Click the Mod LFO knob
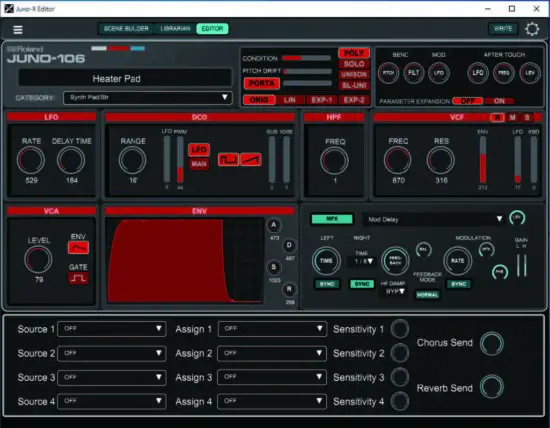The image size is (550, 428). pos(439,73)
